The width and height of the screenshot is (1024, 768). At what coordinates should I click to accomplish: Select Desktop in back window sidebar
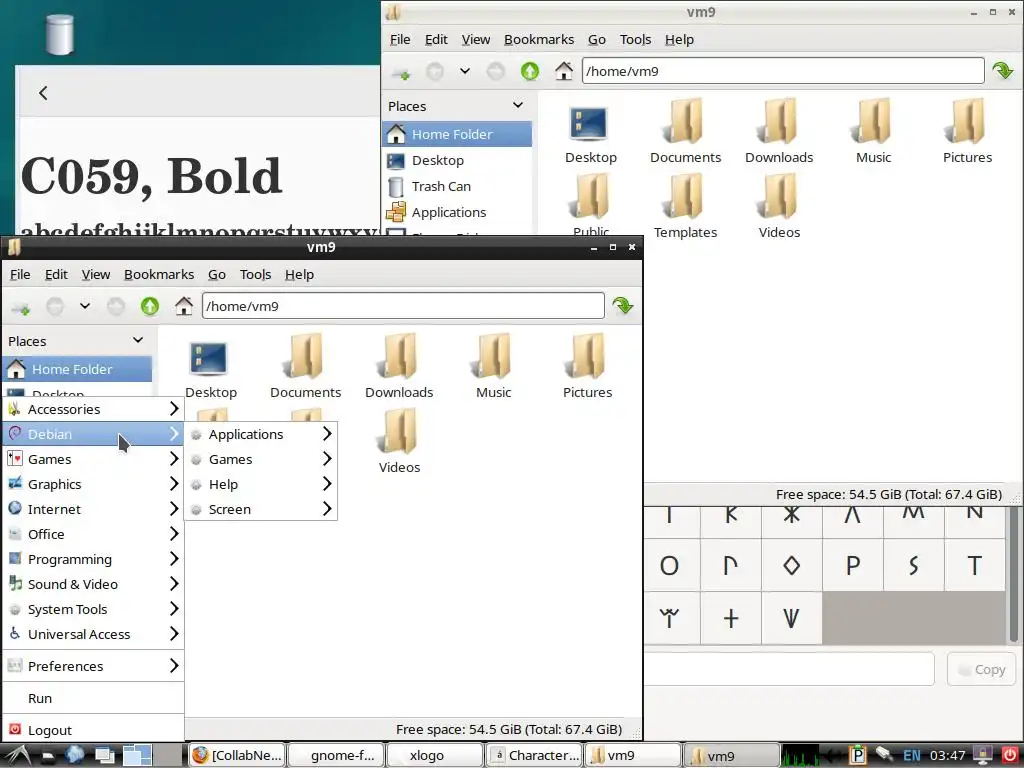point(457,160)
